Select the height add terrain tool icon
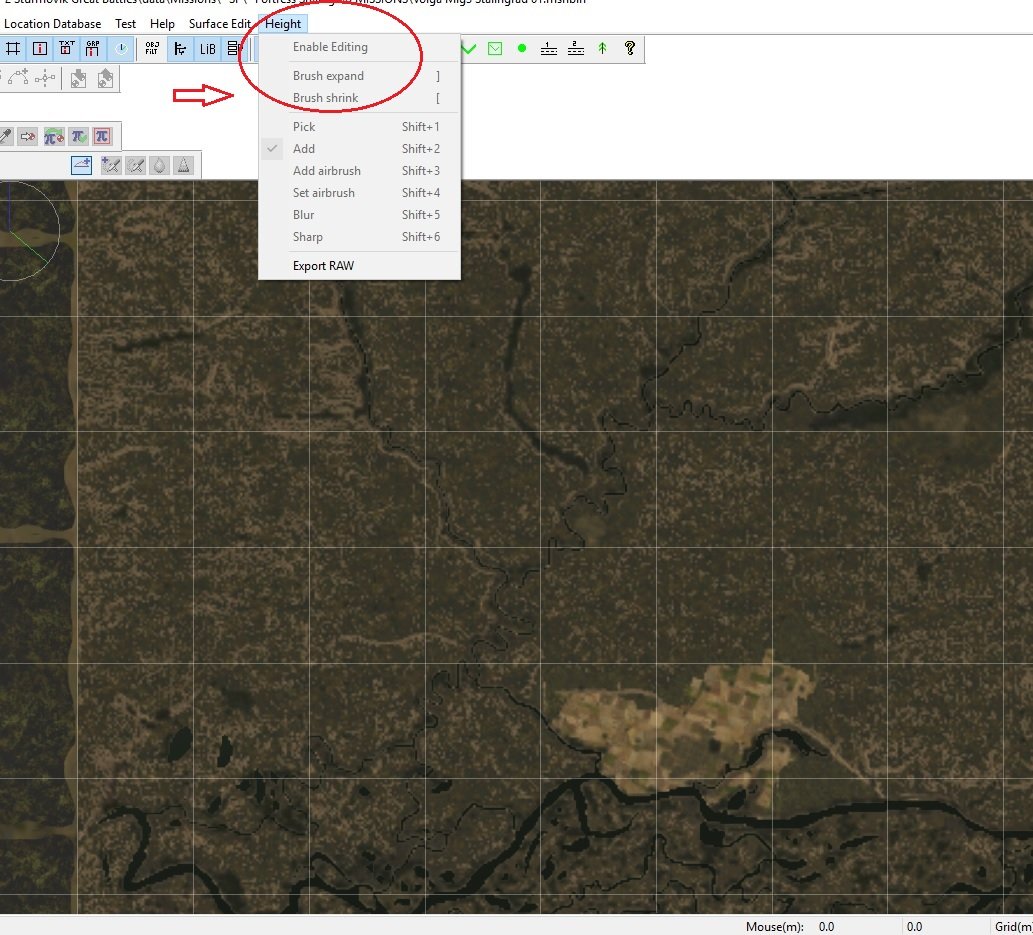Viewport: 1033px width, 935px height. pos(82,165)
